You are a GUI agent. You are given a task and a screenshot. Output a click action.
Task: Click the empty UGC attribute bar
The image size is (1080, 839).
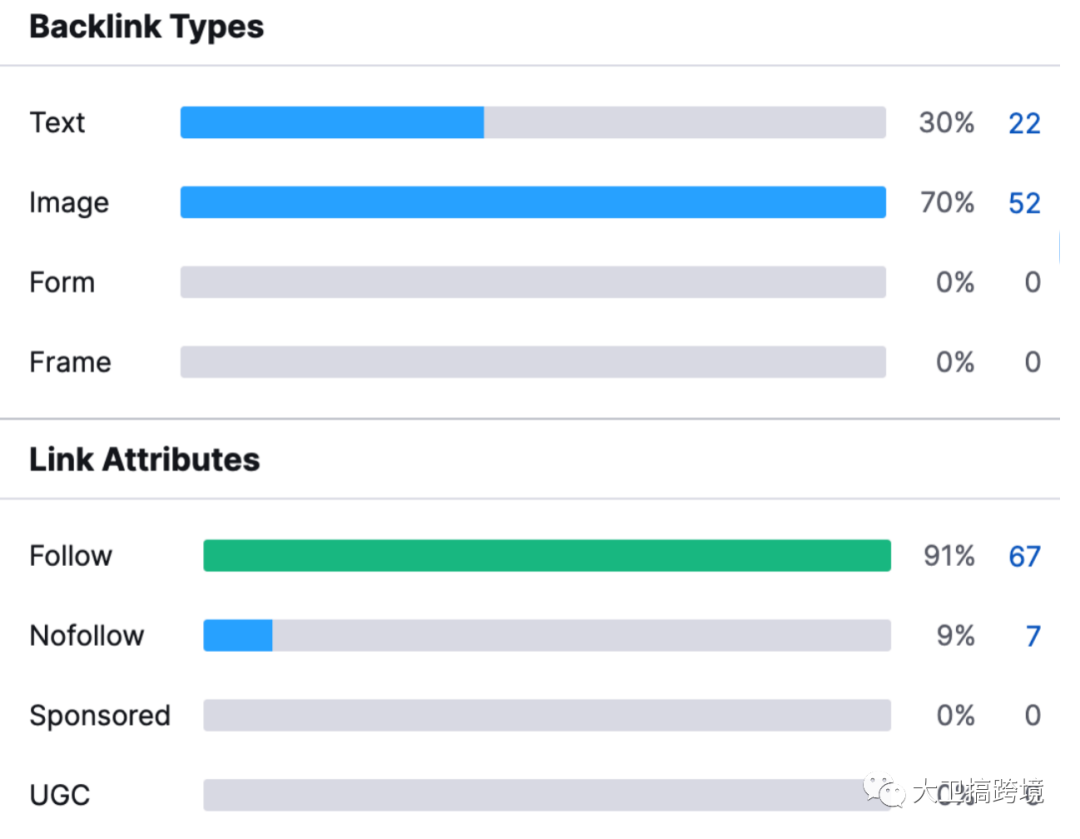point(530,795)
